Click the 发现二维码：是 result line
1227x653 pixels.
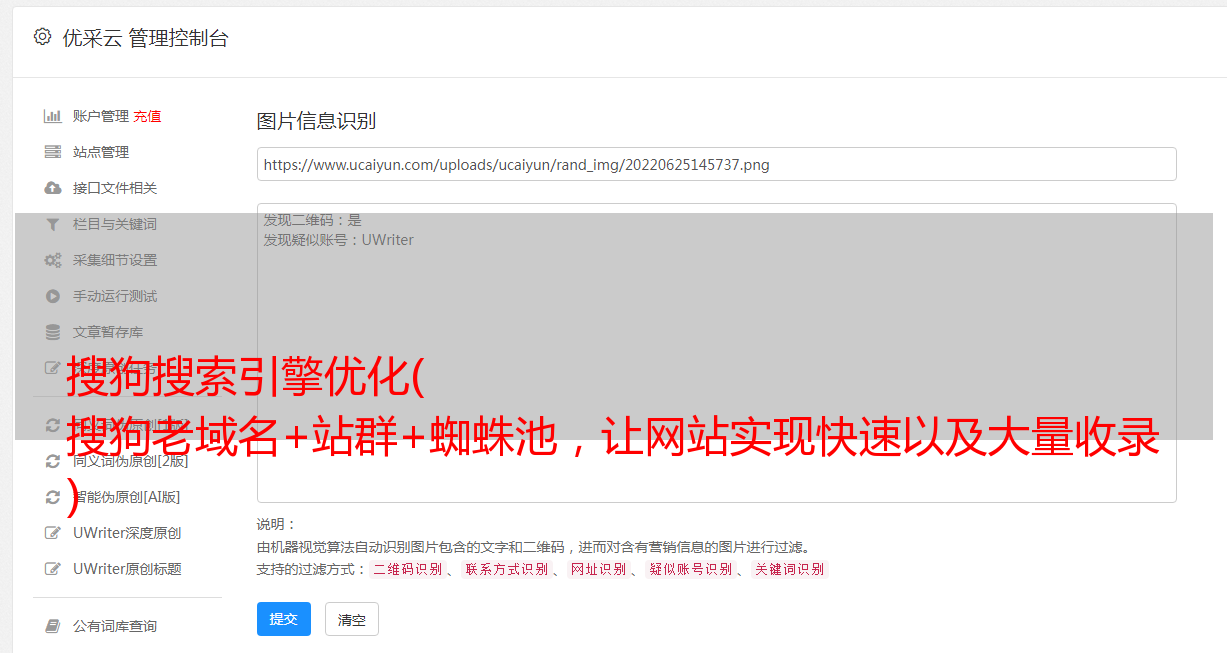pos(313,220)
